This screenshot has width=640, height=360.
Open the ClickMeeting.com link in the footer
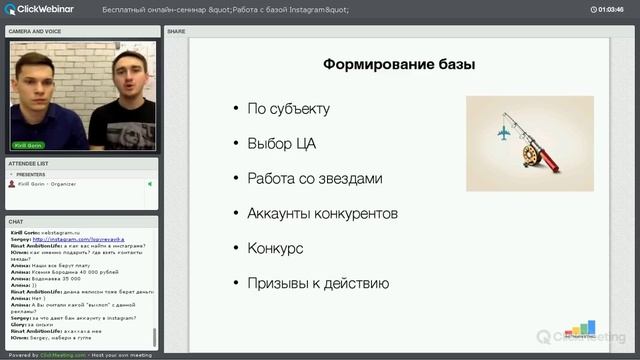click(x=63, y=355)
